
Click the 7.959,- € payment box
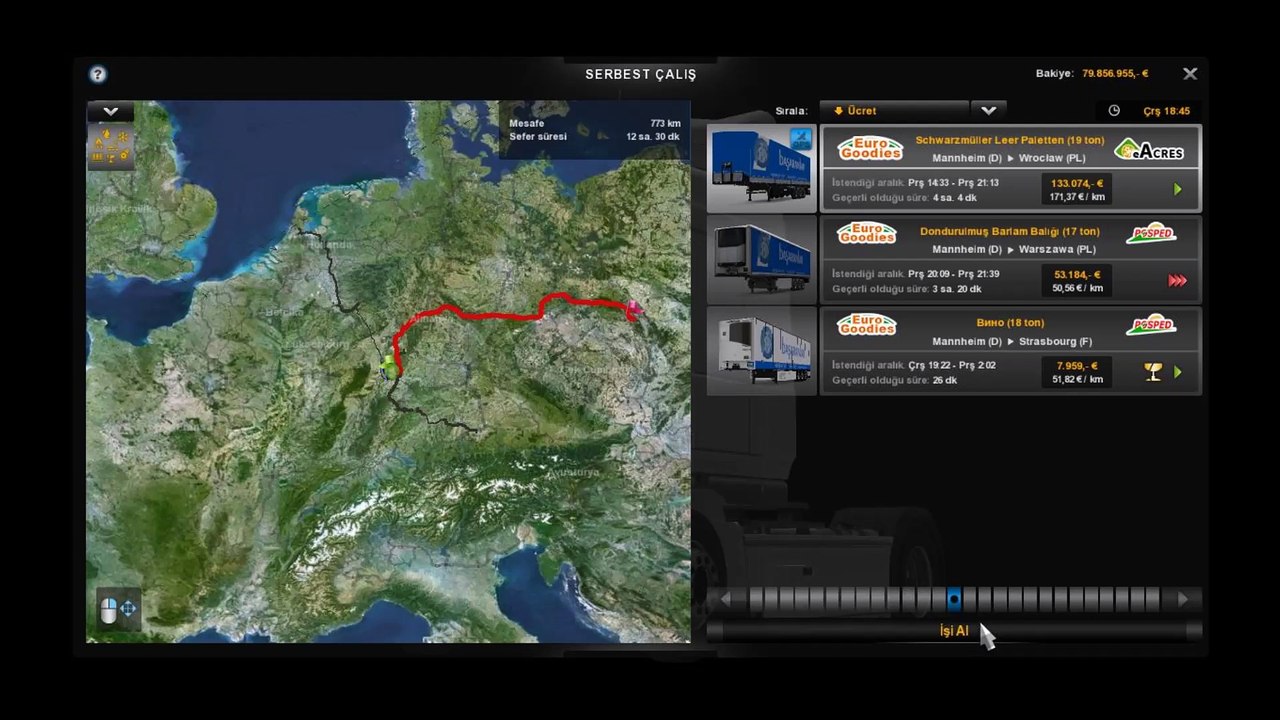click(1077, 372)
